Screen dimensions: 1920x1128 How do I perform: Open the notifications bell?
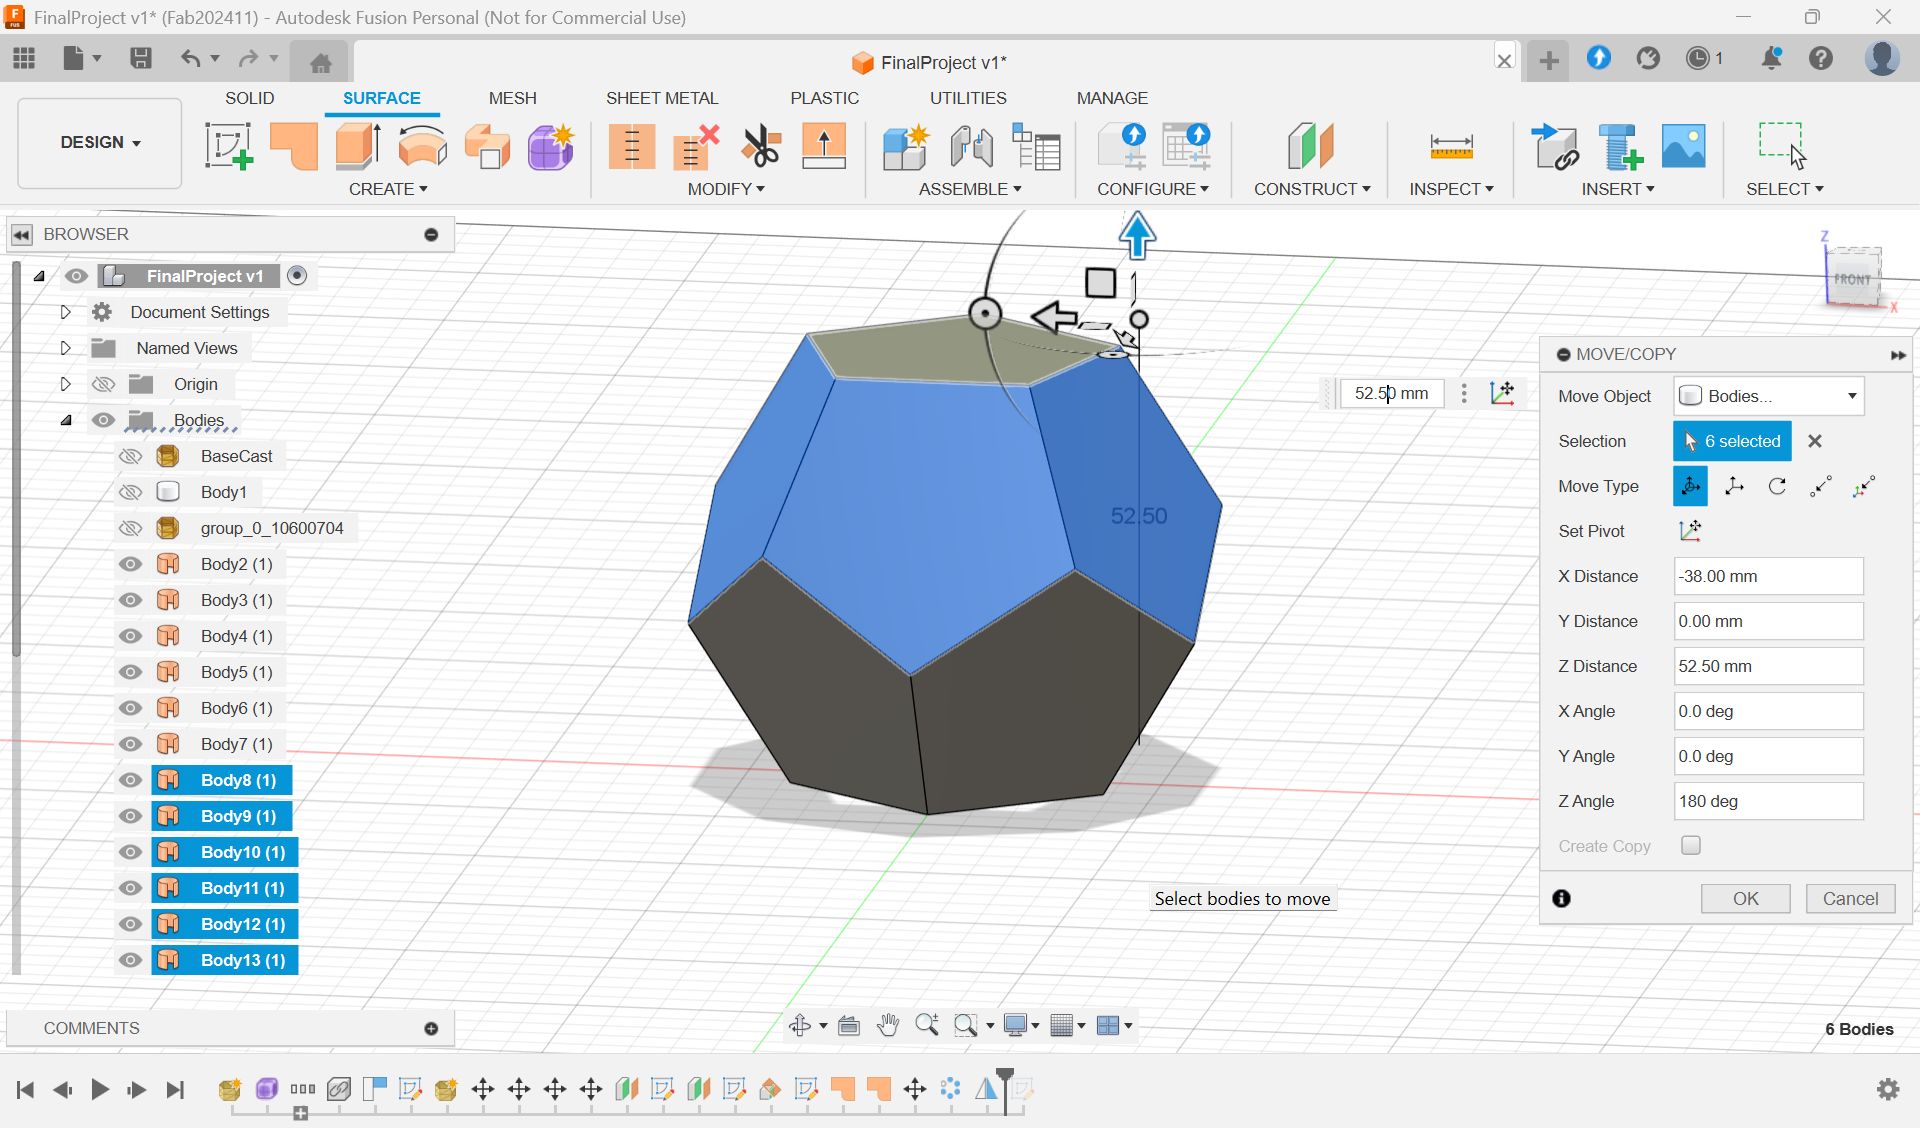point(1771,58)
